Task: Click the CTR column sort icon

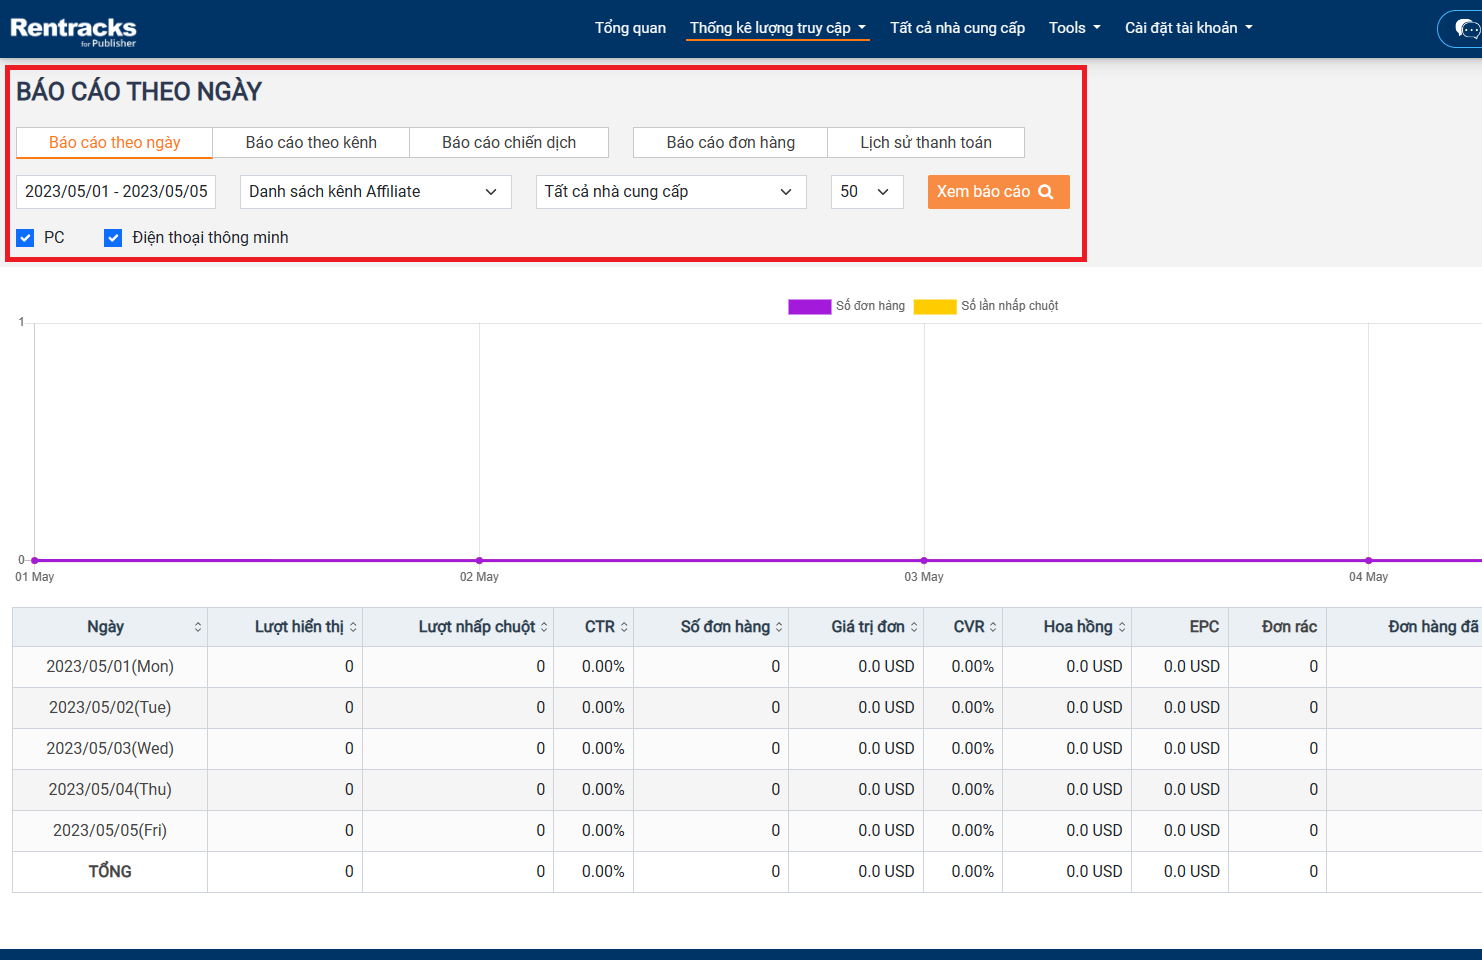Action: 624,627
